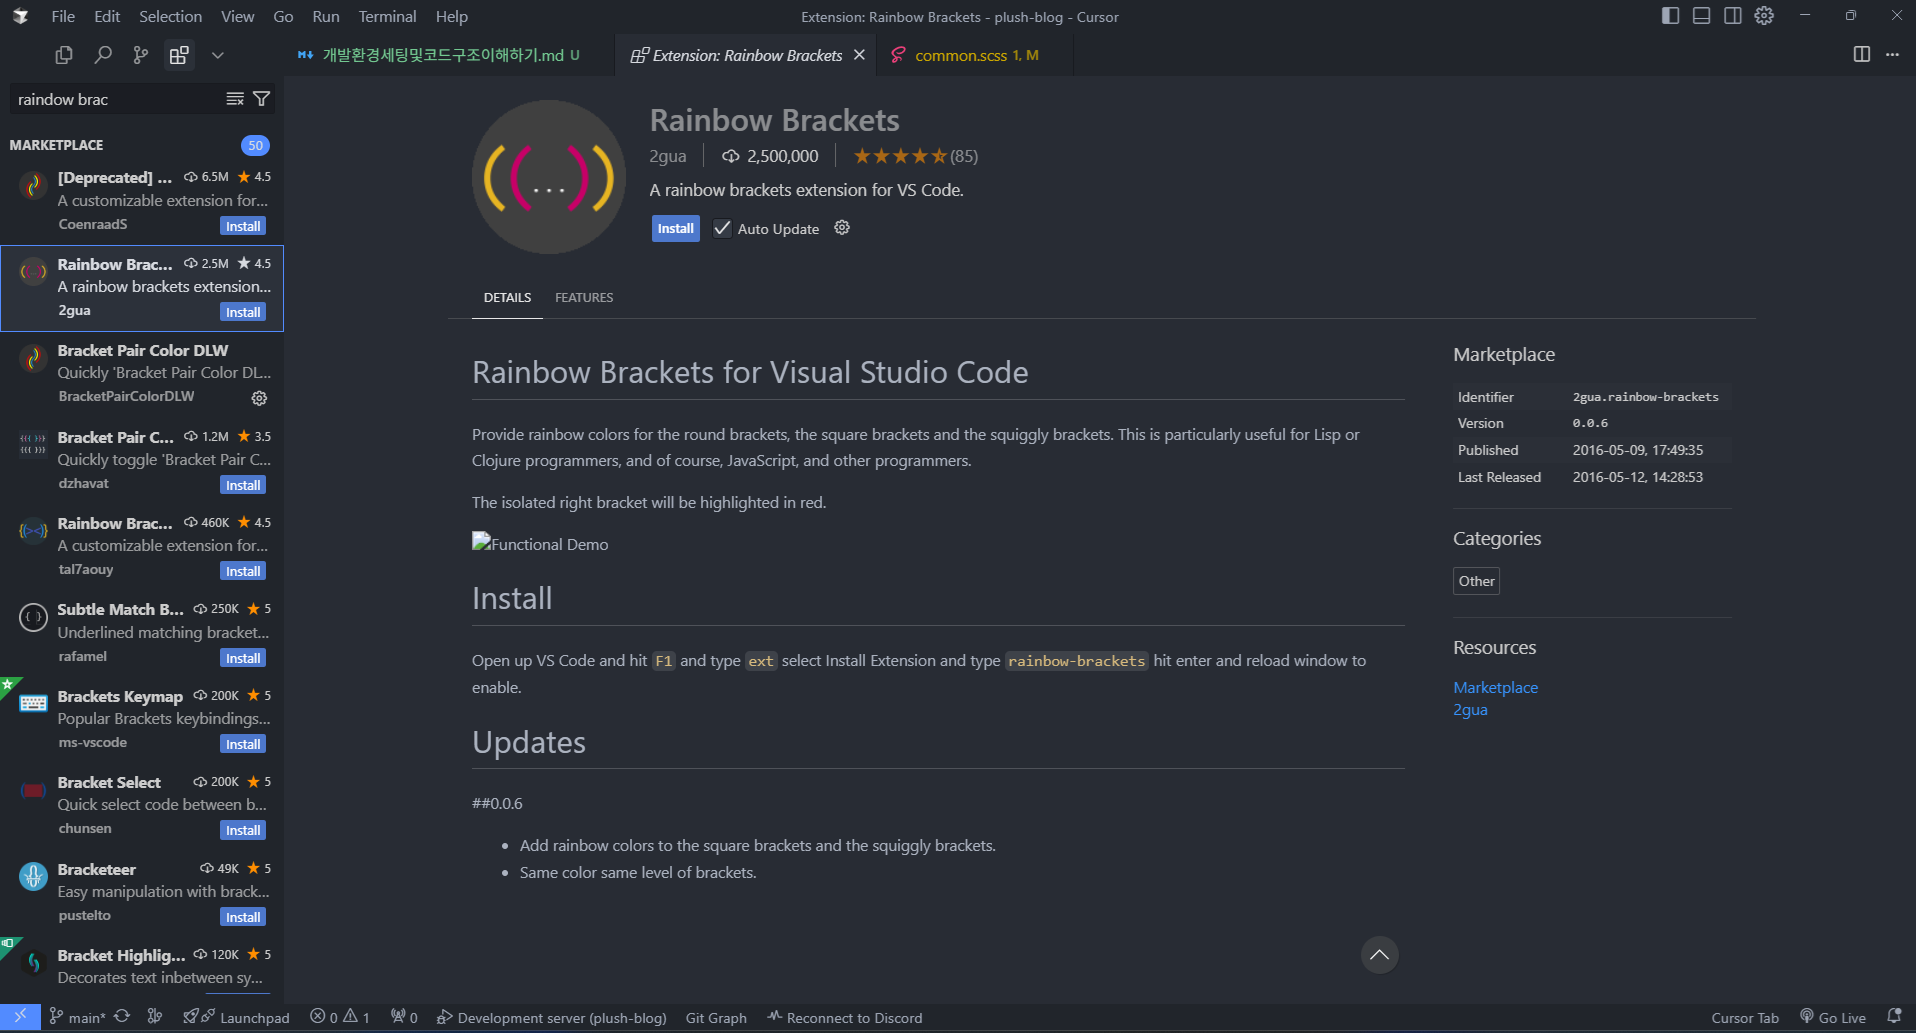Open gear for Bracket Pair Color DLW

pos(259,398)
